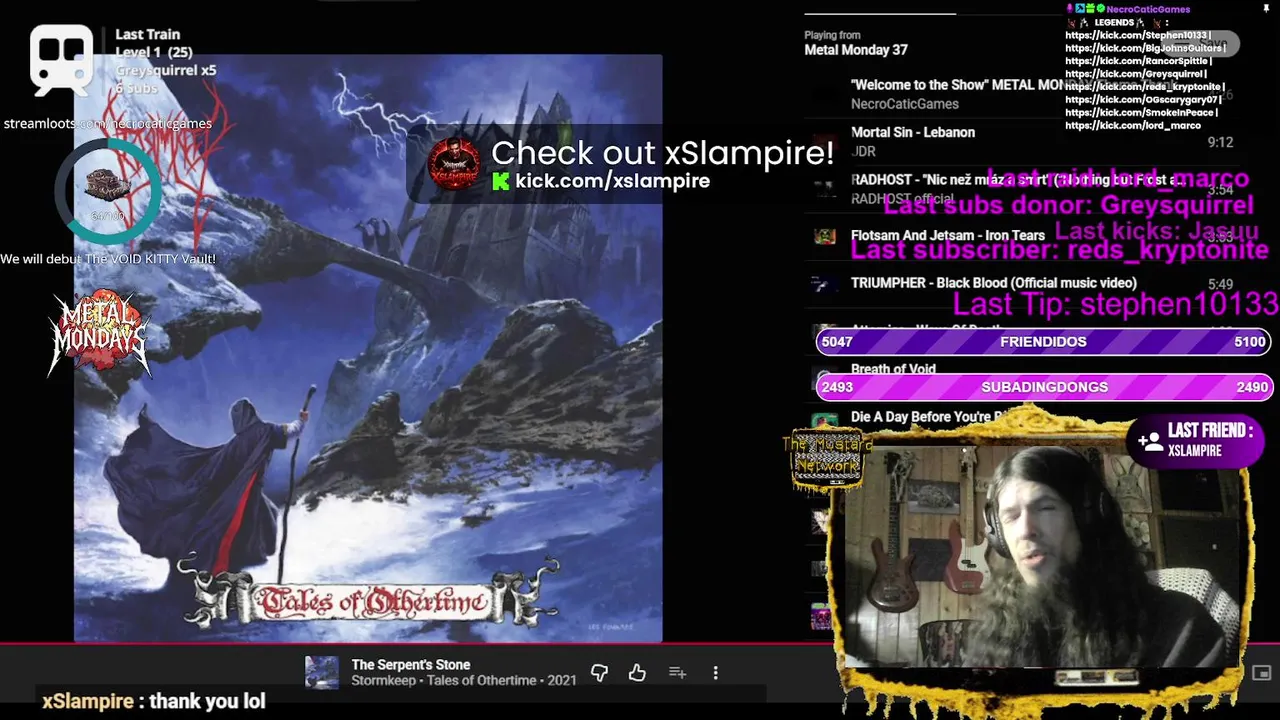The height and width of the screenshot is (720, 1280).
Task: Click the 9:12 duration of Mortal Sin
Action: click(x=1220, y=142)
